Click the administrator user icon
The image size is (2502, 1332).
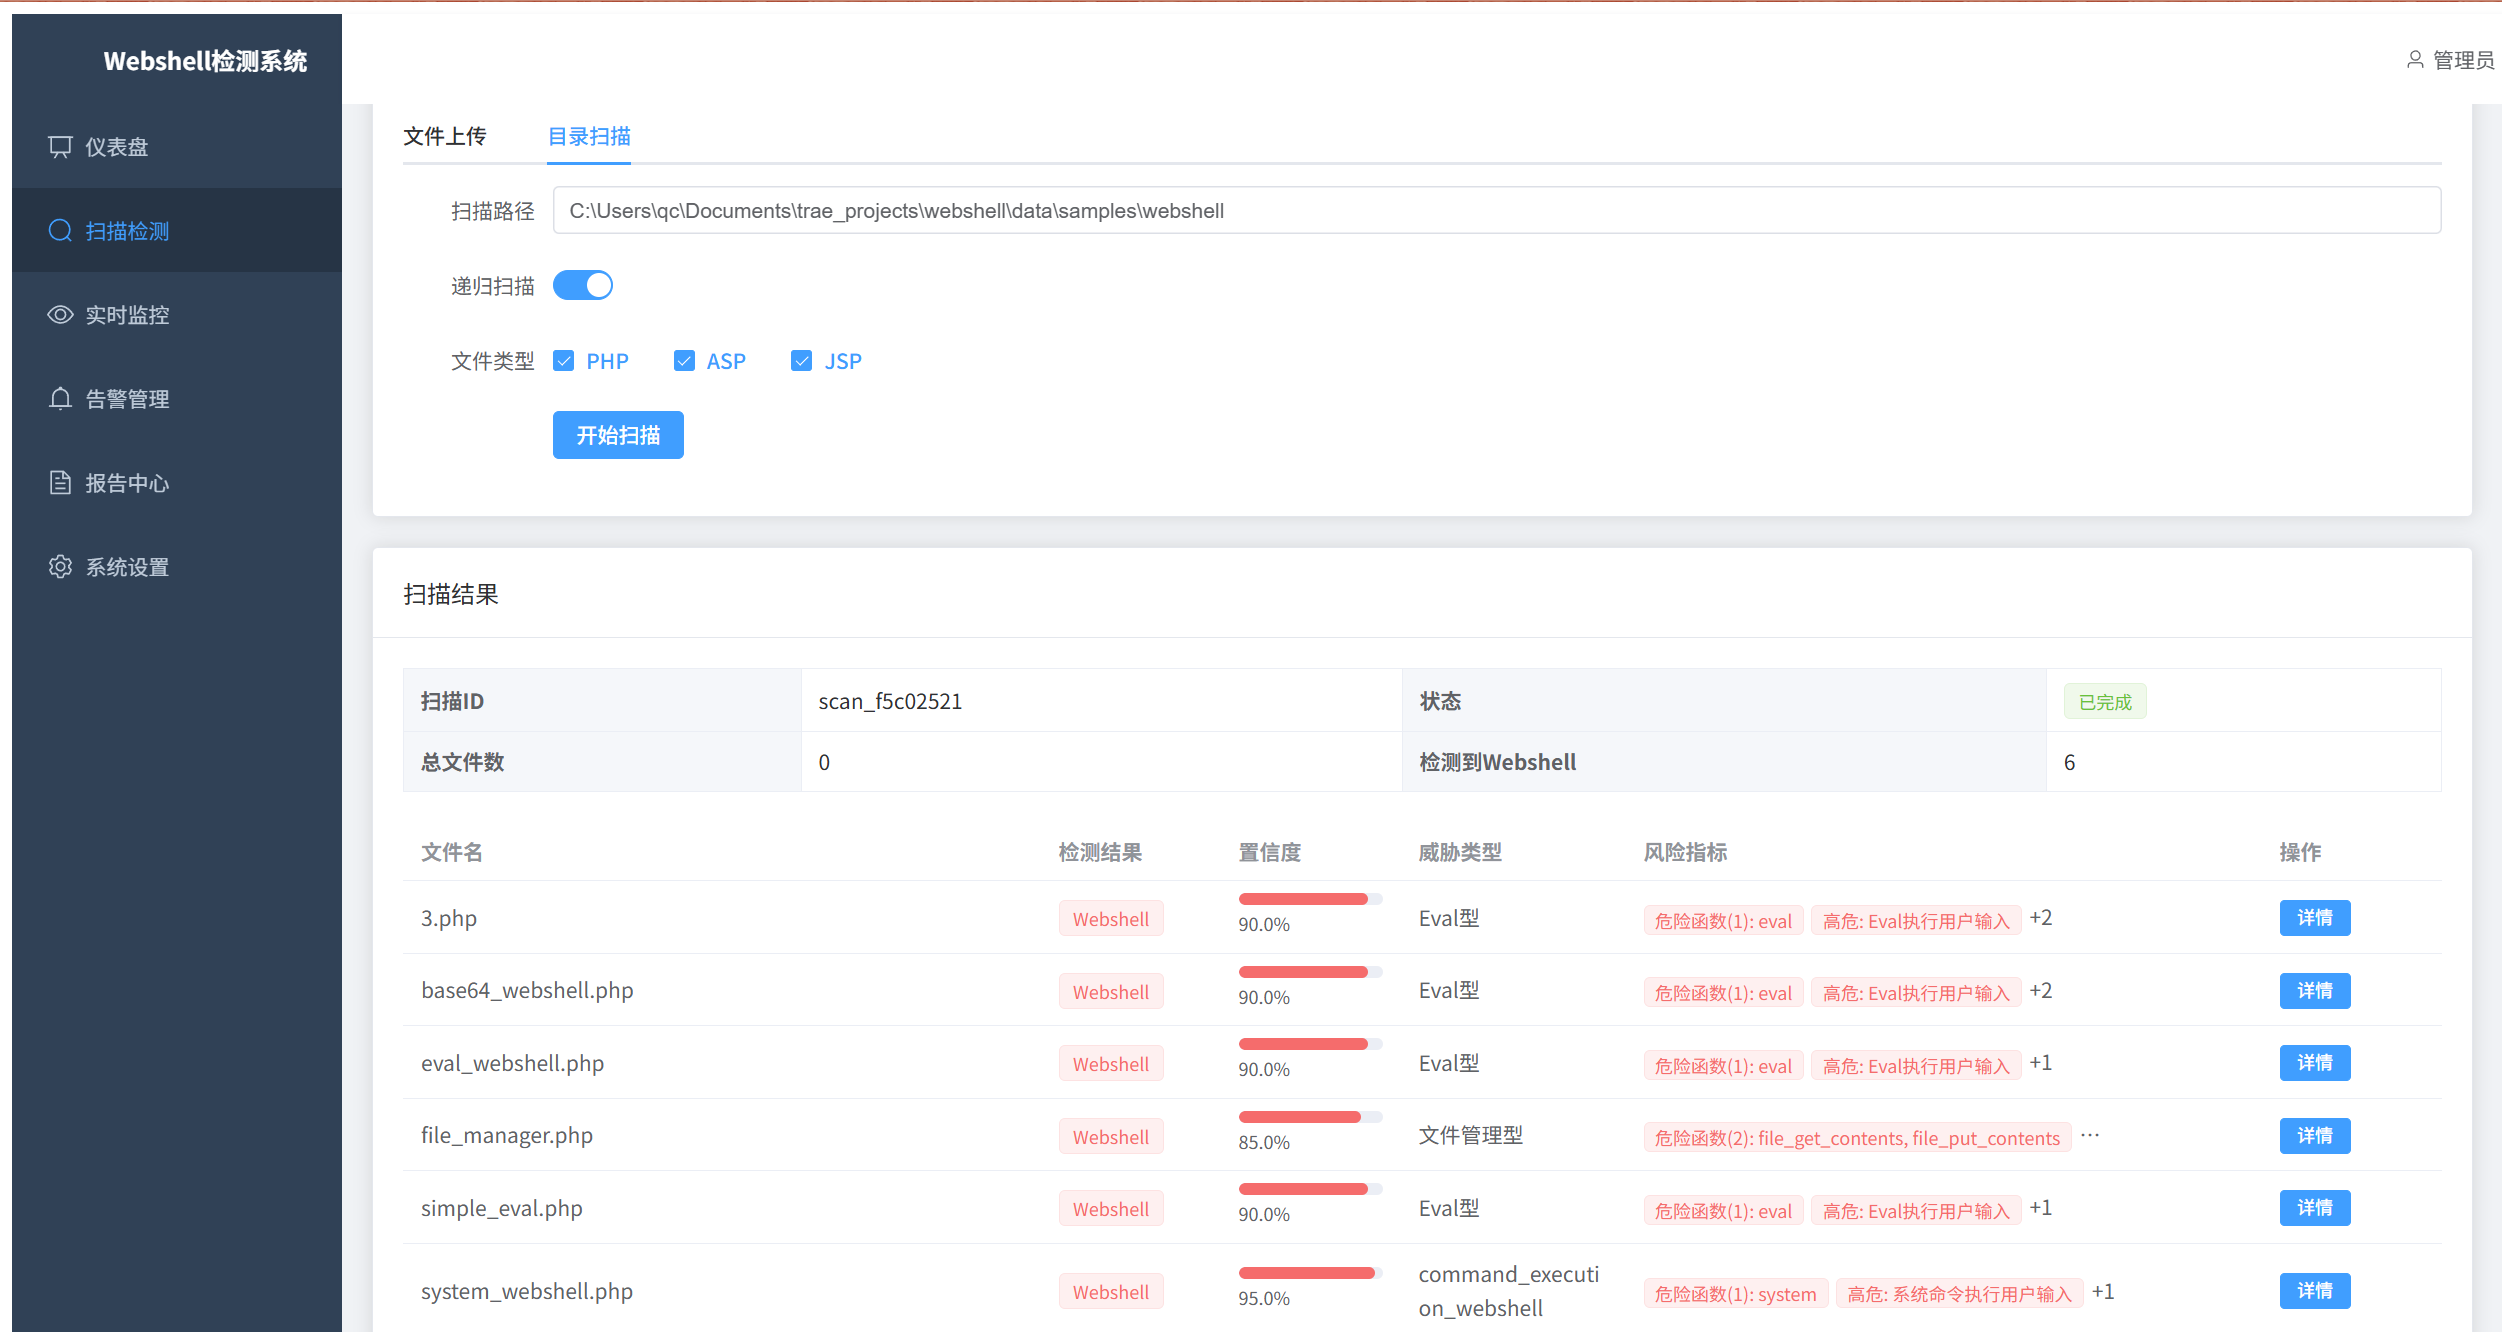click(x=2414, y=60)
